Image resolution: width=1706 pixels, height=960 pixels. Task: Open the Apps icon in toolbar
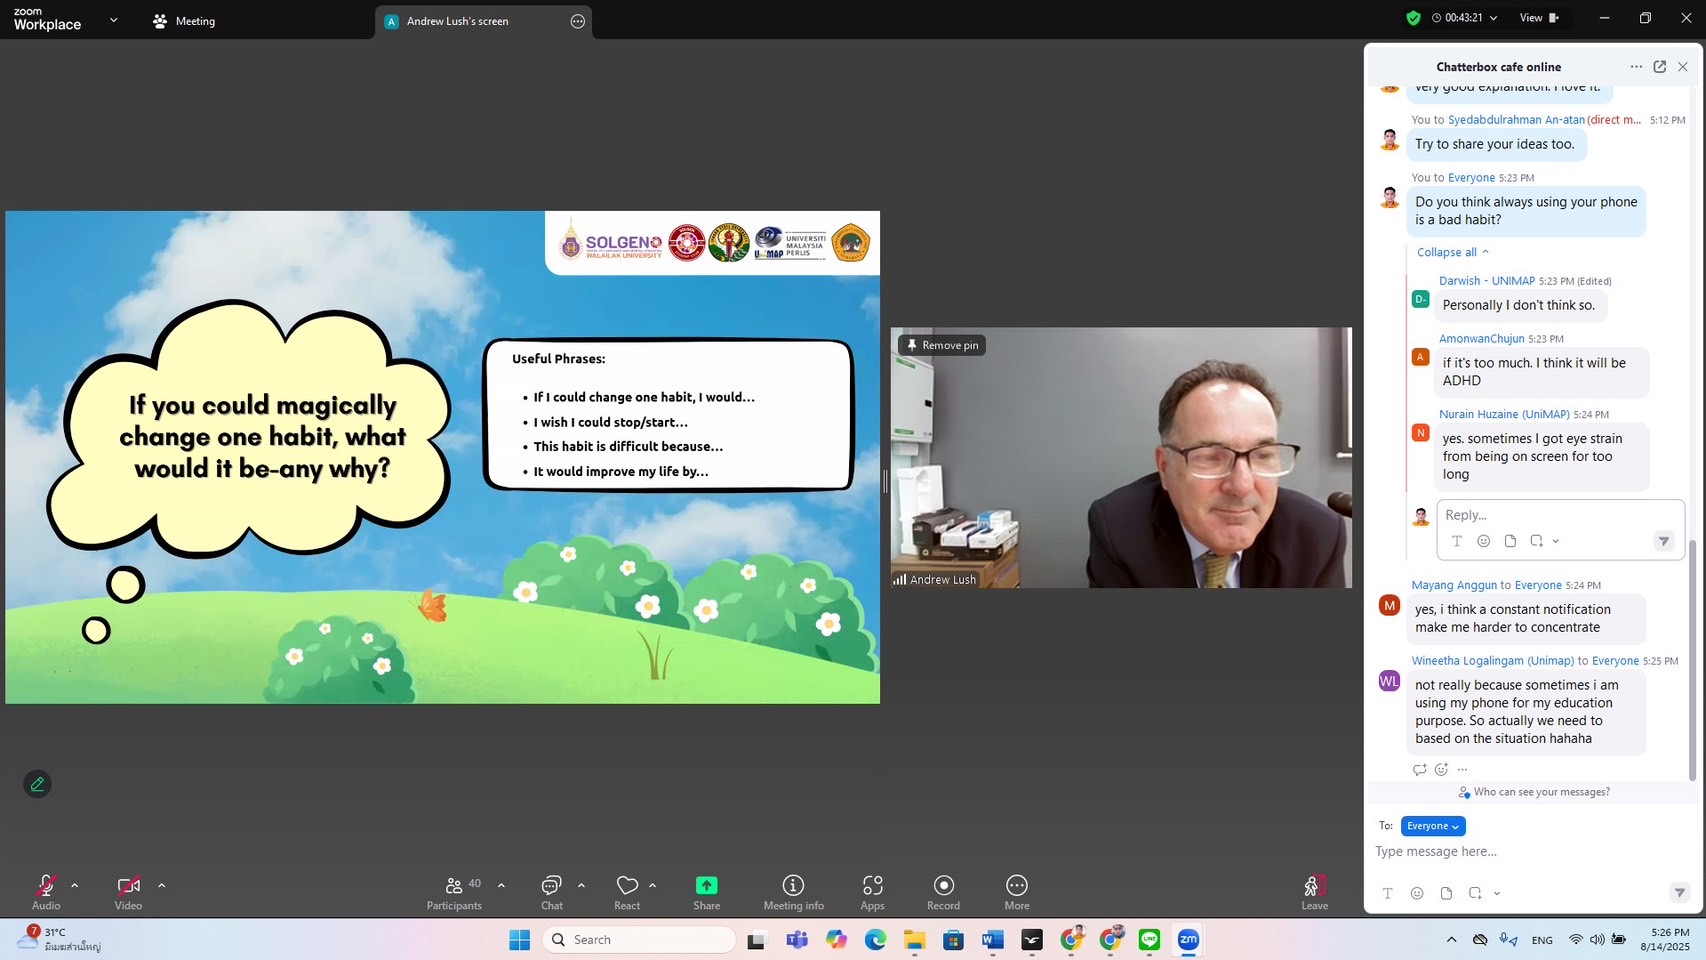(x=872, y=886)
